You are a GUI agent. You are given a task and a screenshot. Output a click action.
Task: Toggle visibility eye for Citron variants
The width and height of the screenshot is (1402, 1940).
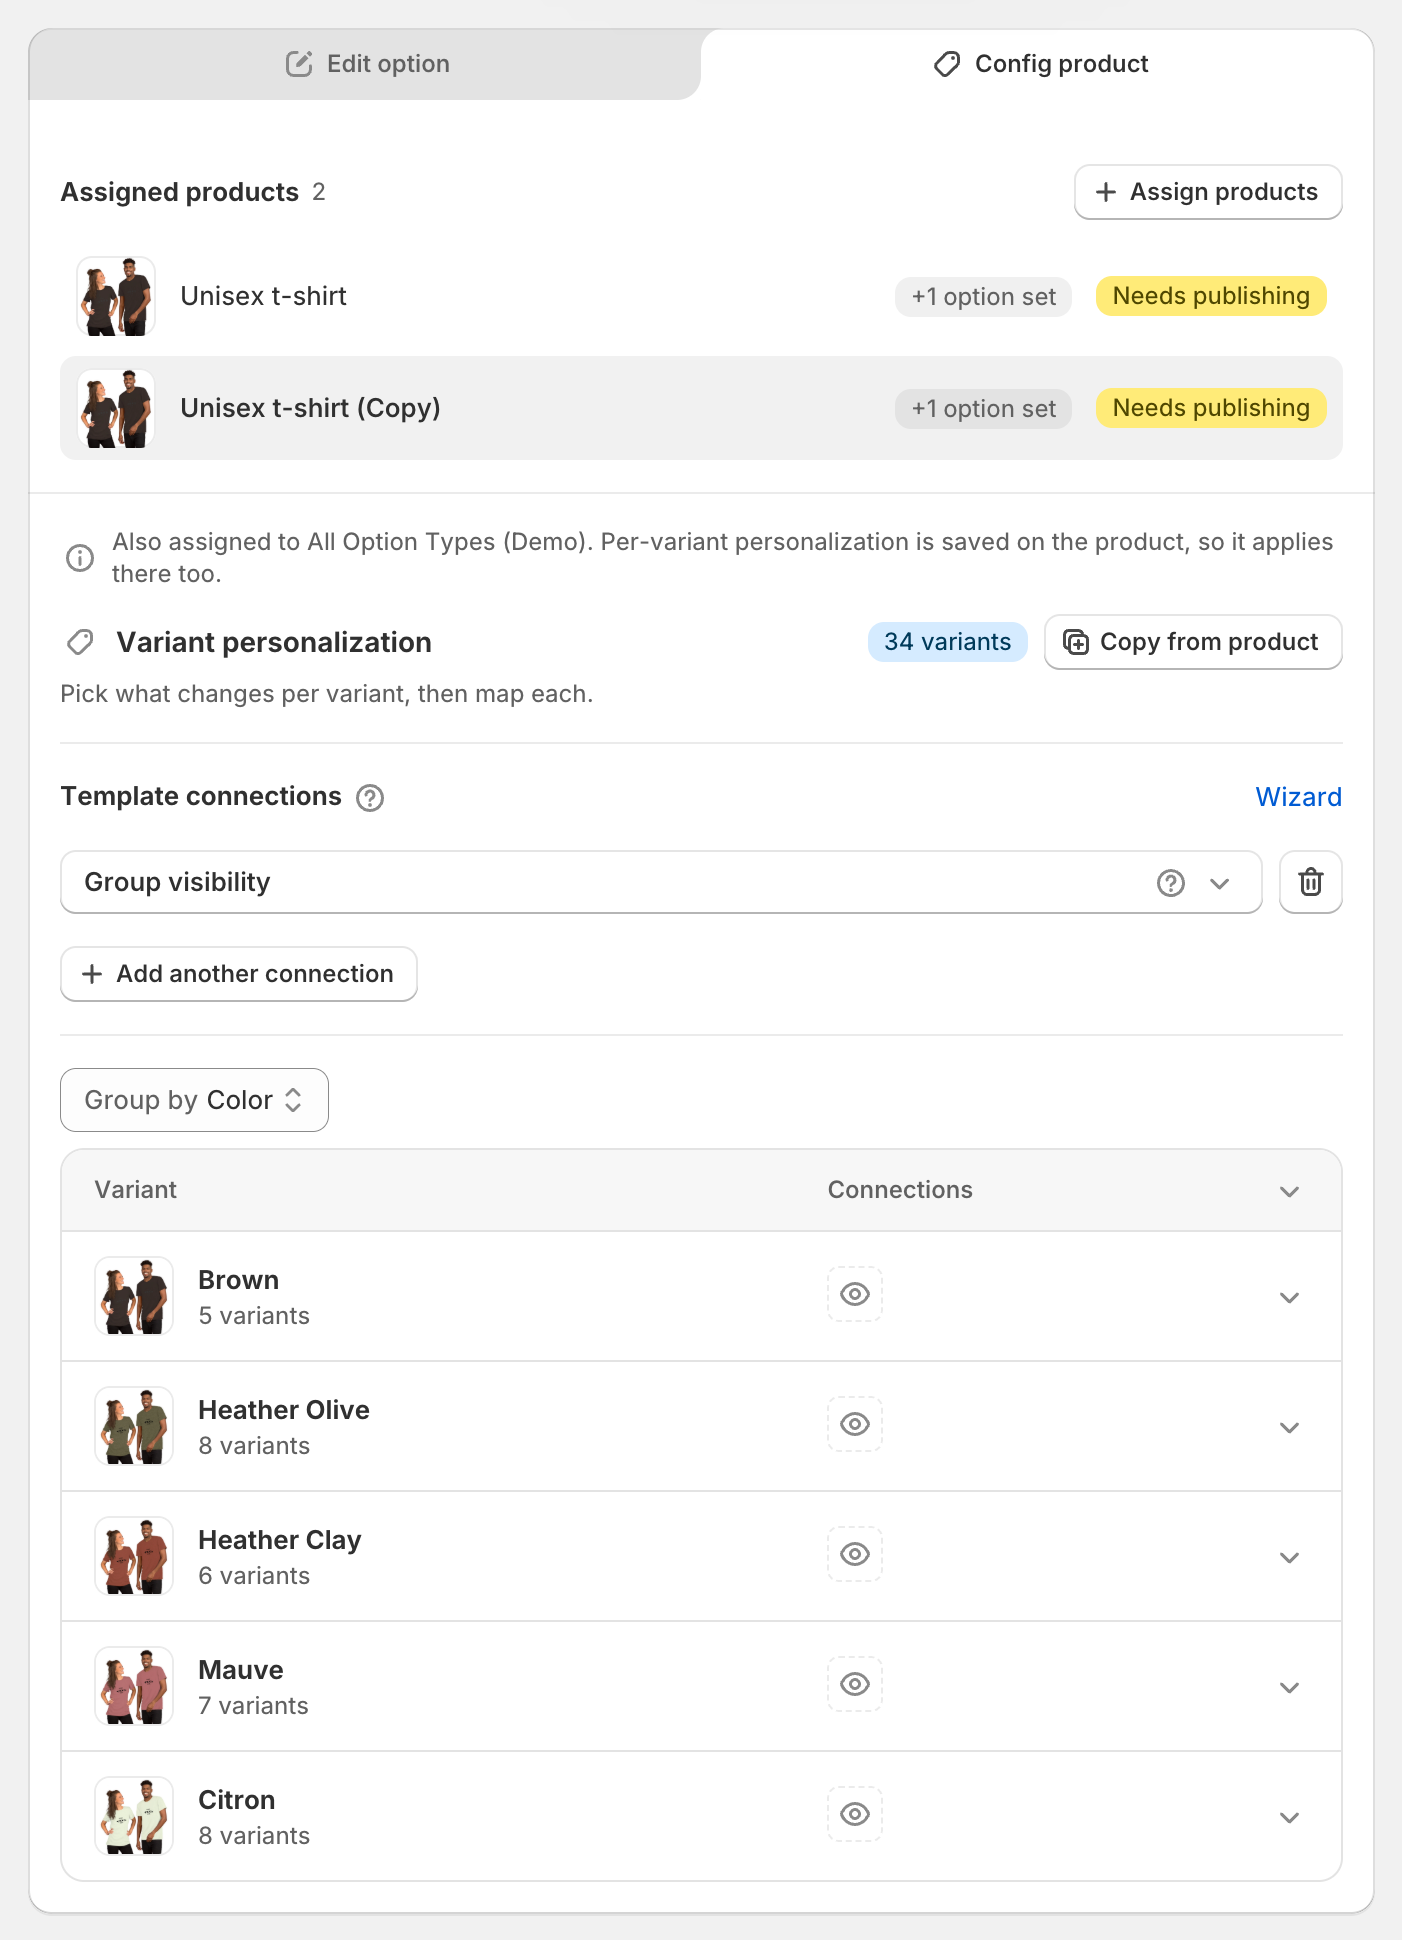[x=855, y=1814]
